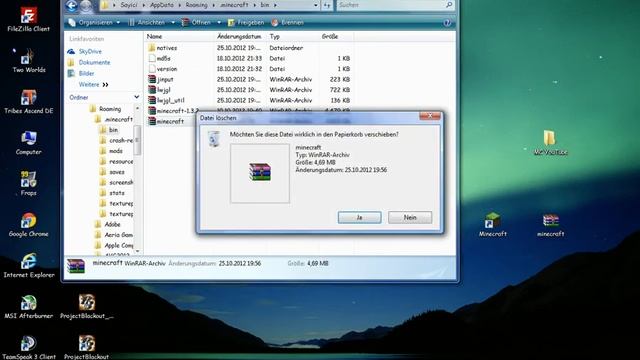Cancel deletion with Nein button
Viewport: 640px width, 360px height.
(410, 217)
